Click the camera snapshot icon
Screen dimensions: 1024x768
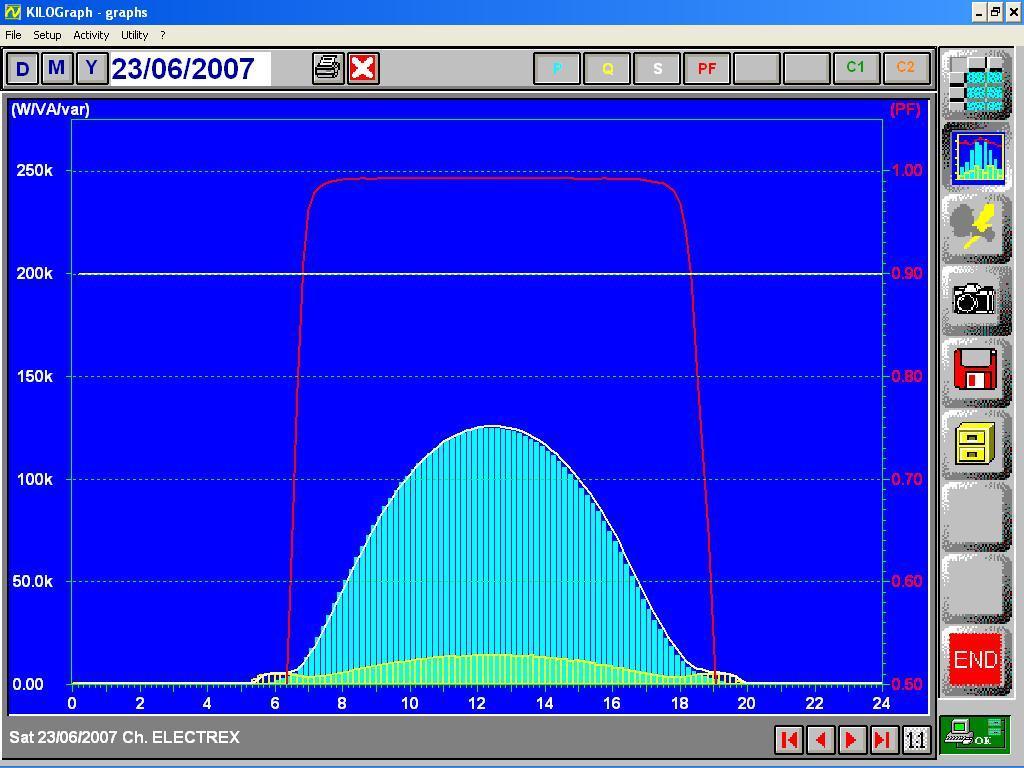click(x=976, y=301)
